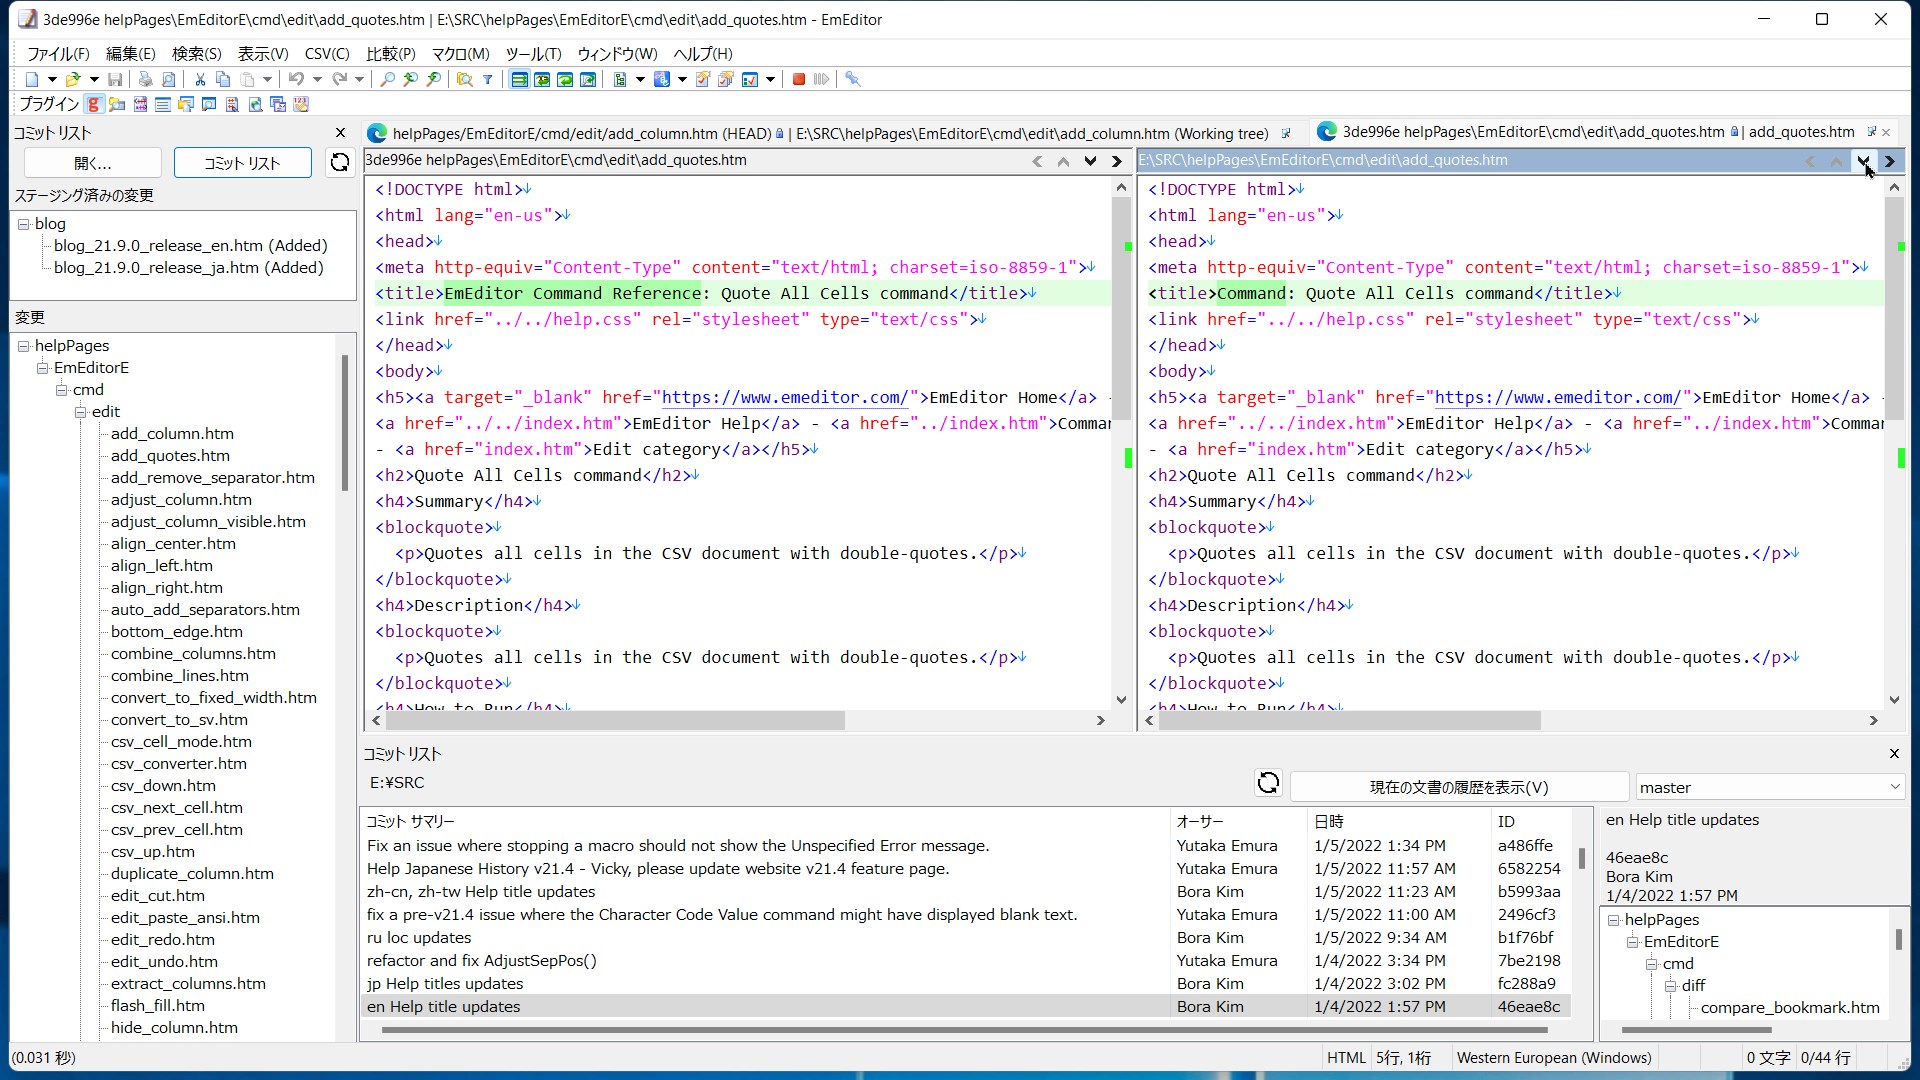The width and height of the screenshot is (1920, 1080).
Task: Click the sidebar commit list refresh icon
Action: pos(340,162)
